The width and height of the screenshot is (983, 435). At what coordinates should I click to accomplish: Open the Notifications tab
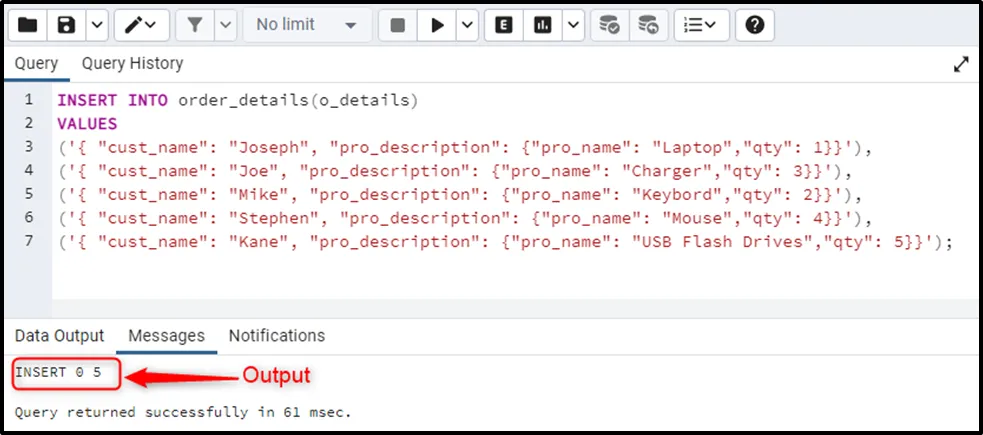point(277,336)
